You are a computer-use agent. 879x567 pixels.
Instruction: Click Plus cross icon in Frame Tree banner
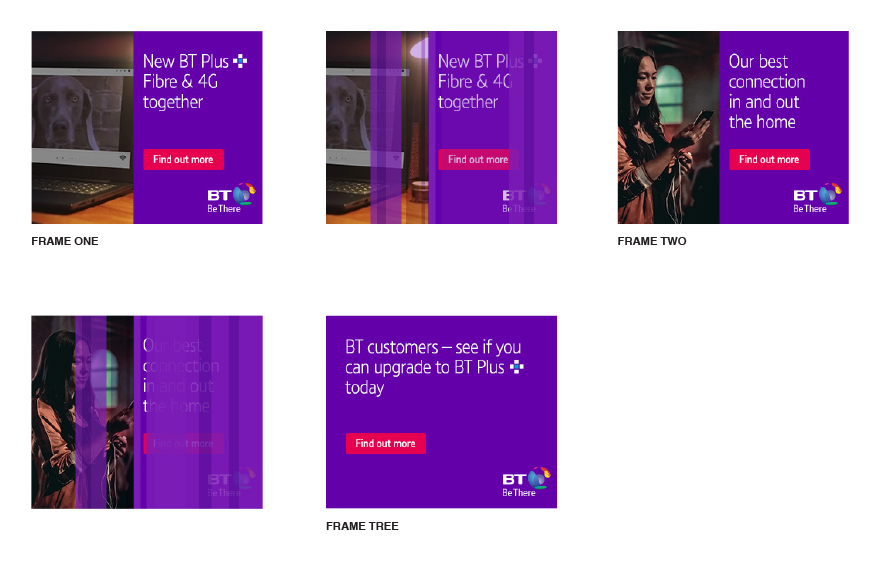[517, 367]
